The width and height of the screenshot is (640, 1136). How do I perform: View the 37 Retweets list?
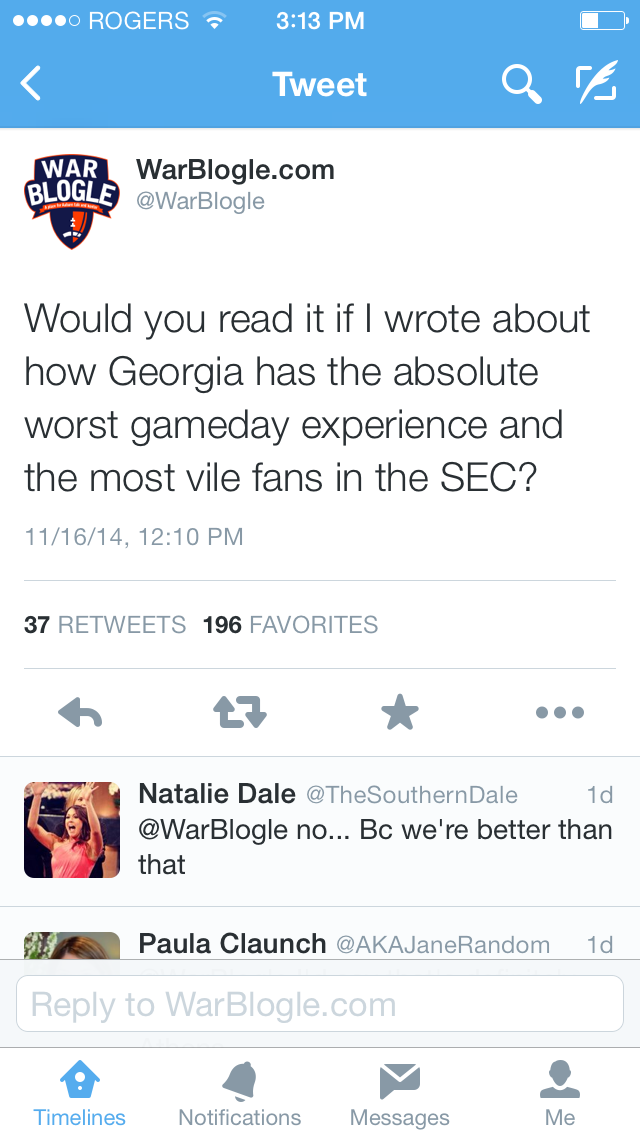click(105, 625)
